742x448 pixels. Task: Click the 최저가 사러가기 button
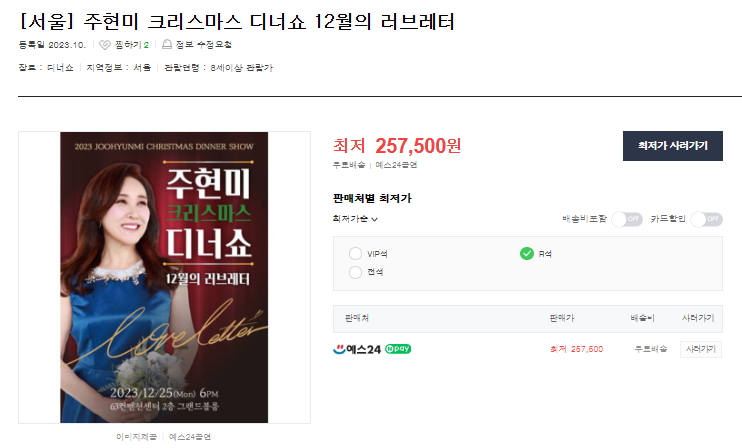[672, 146]
